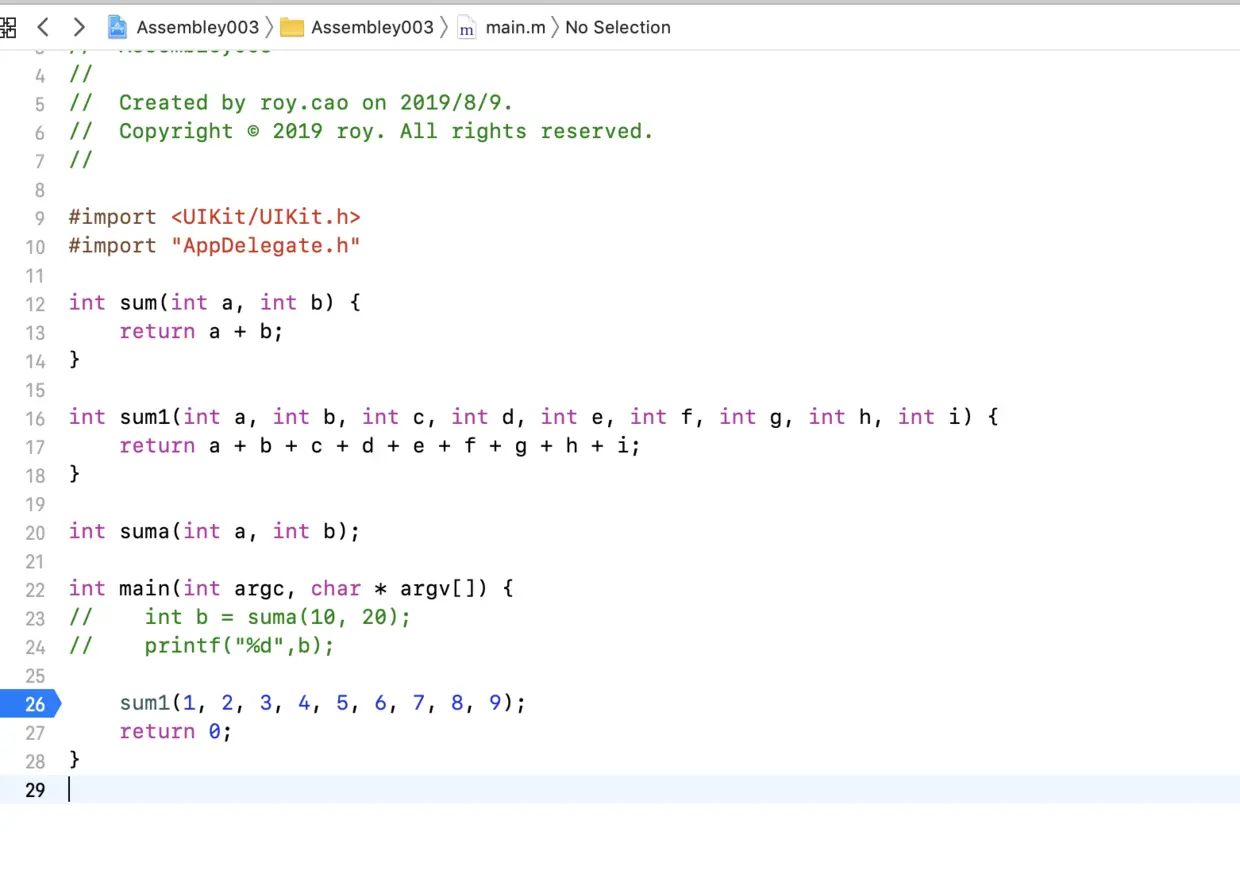1240x878 pixels.
Task: Click the forward navigation chevron
Action: tap(78, 27)
